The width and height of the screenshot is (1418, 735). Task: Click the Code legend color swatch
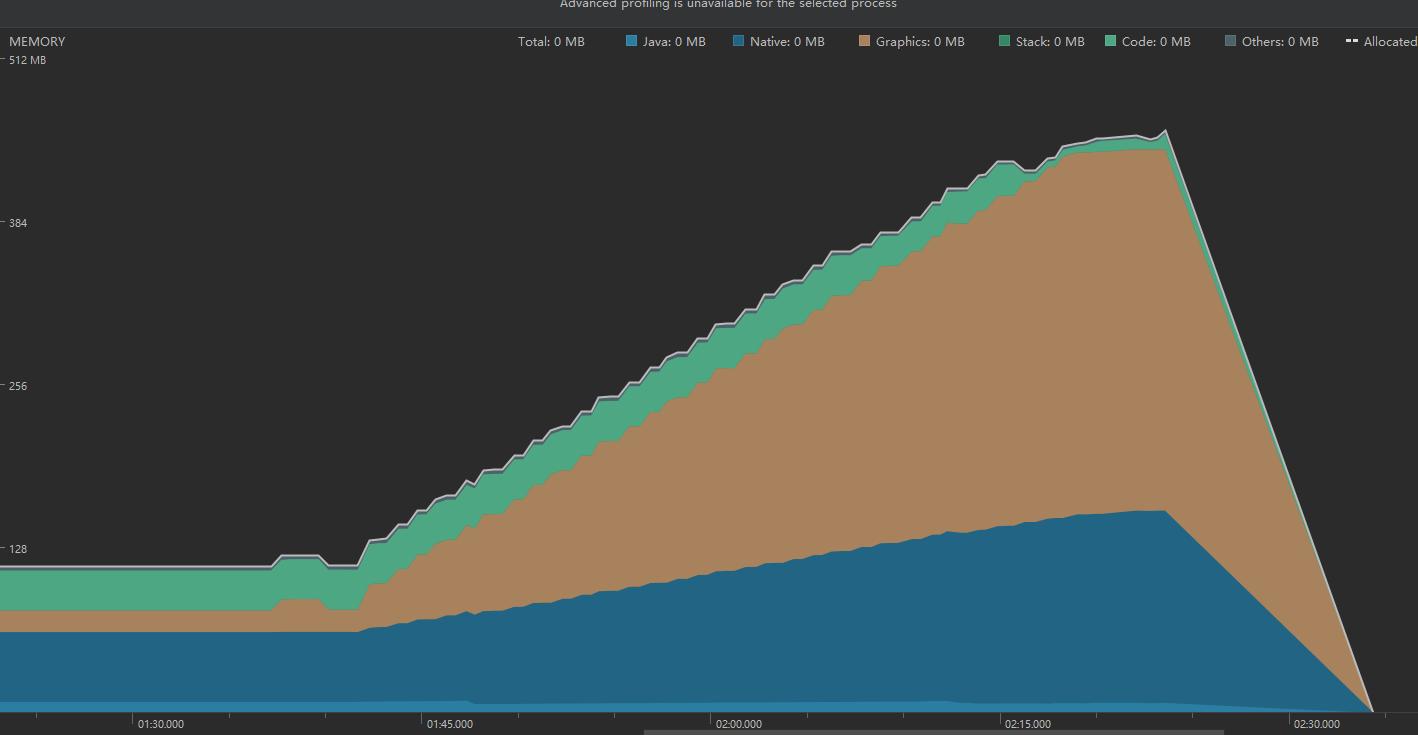[x=1110, y=41]
